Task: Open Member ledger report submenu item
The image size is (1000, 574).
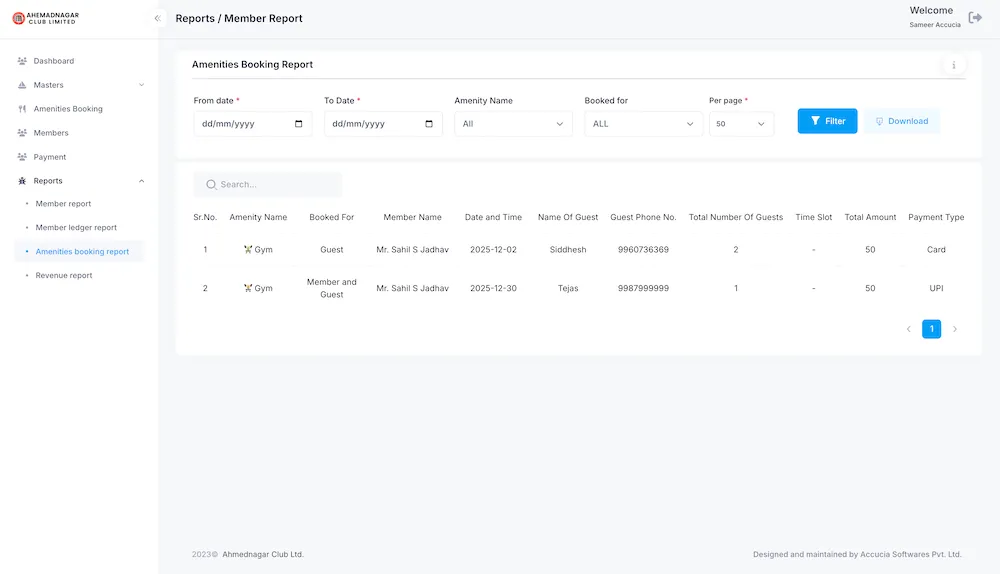Action: click(77, 228)
